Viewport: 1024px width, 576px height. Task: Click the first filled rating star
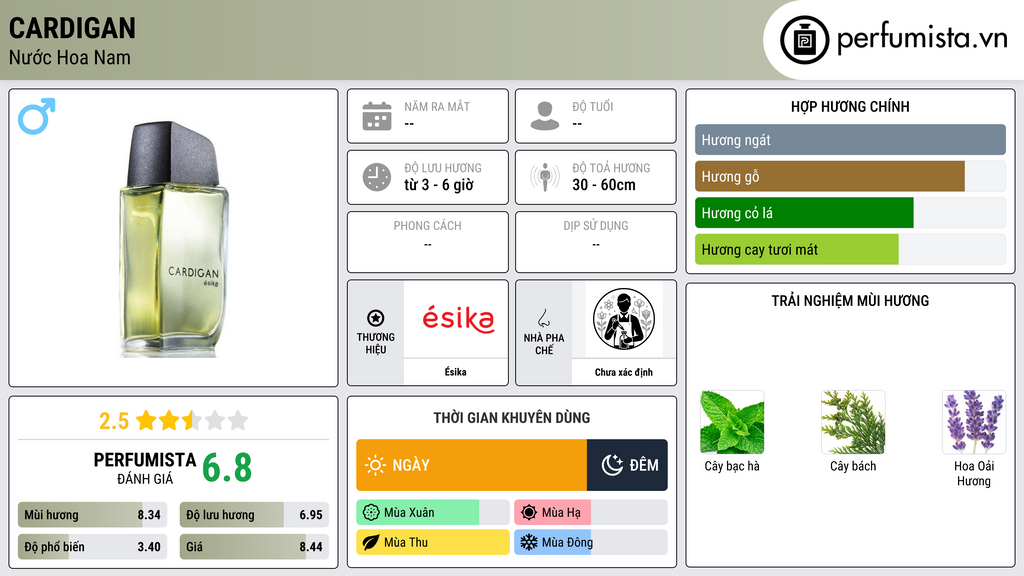coord(146,420)
